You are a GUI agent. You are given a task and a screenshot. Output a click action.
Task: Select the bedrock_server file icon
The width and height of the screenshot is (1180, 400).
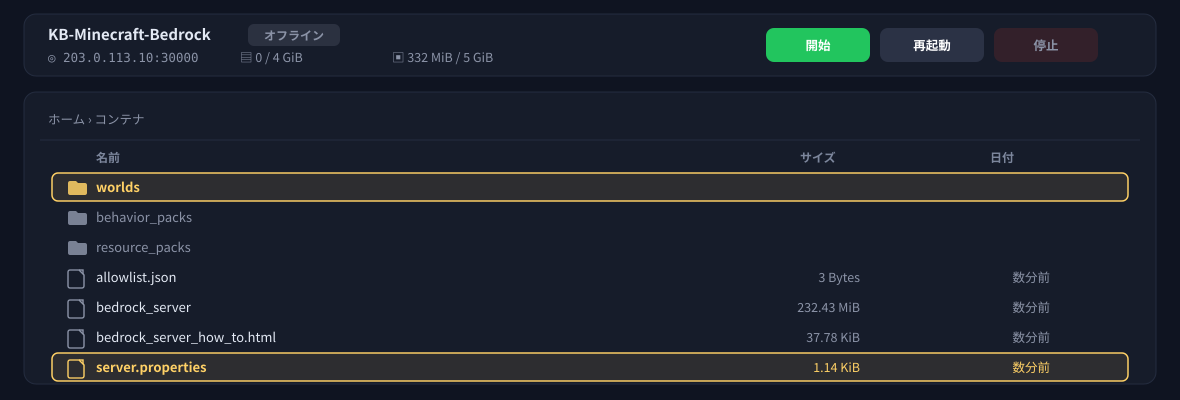(76, 308)
